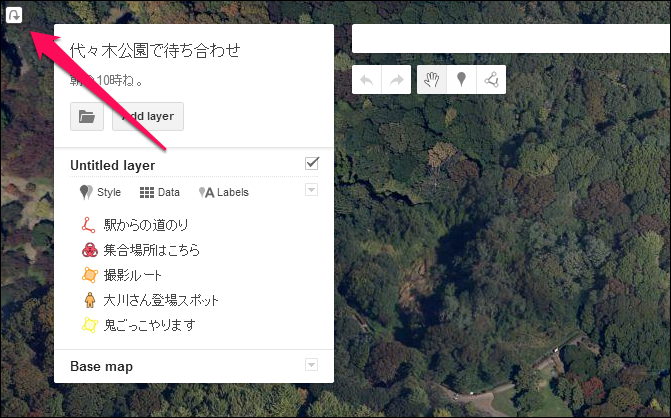Click the red biohazard icon beside 集合場所はこちら
671x418 pixels.
(x=89, y=250)
